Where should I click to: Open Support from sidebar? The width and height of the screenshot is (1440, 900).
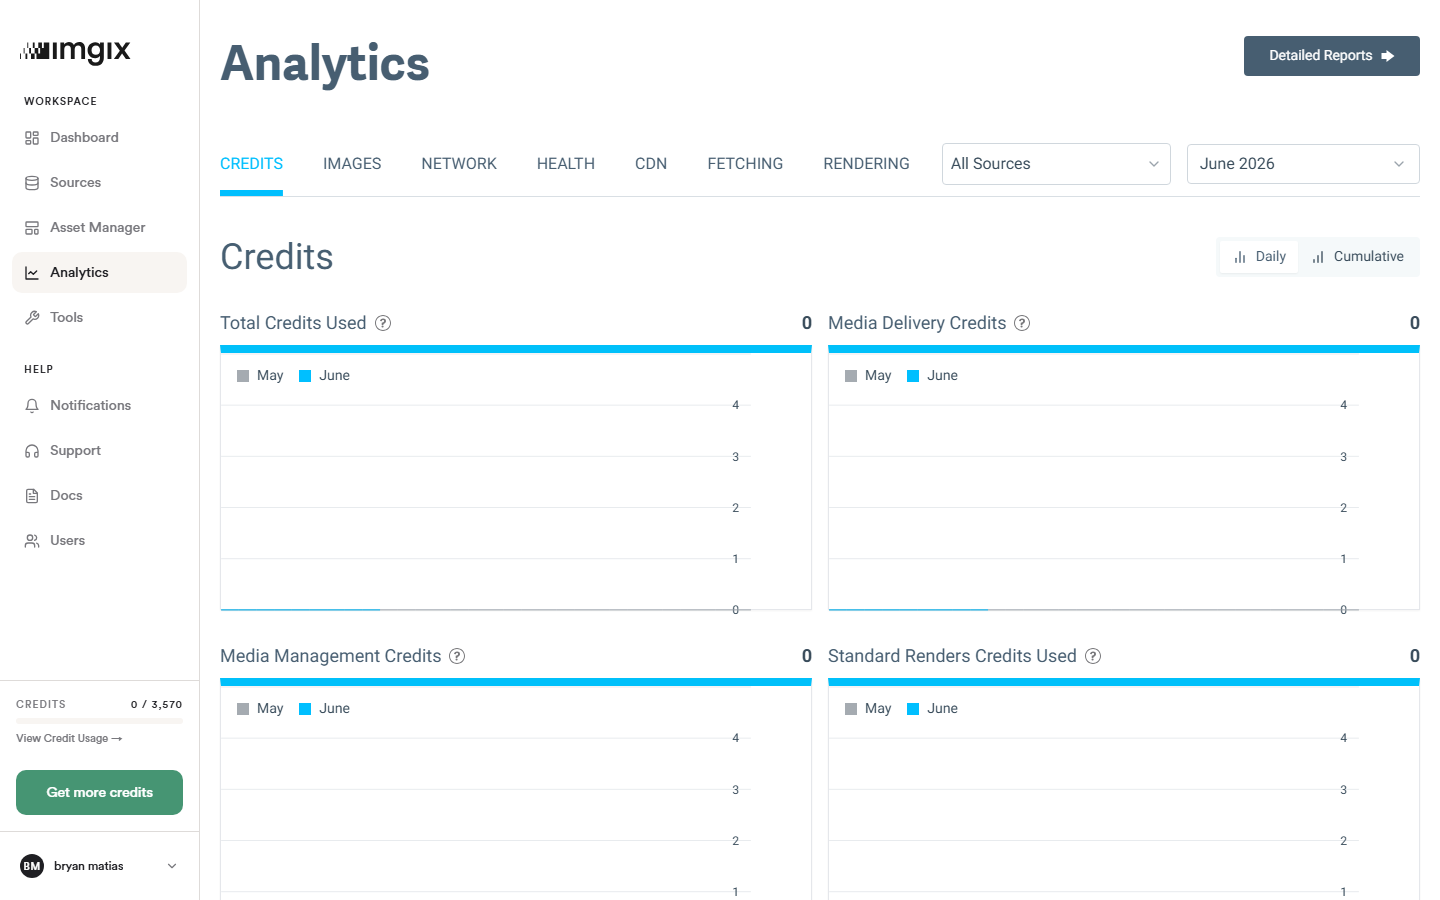click(99, 451)
